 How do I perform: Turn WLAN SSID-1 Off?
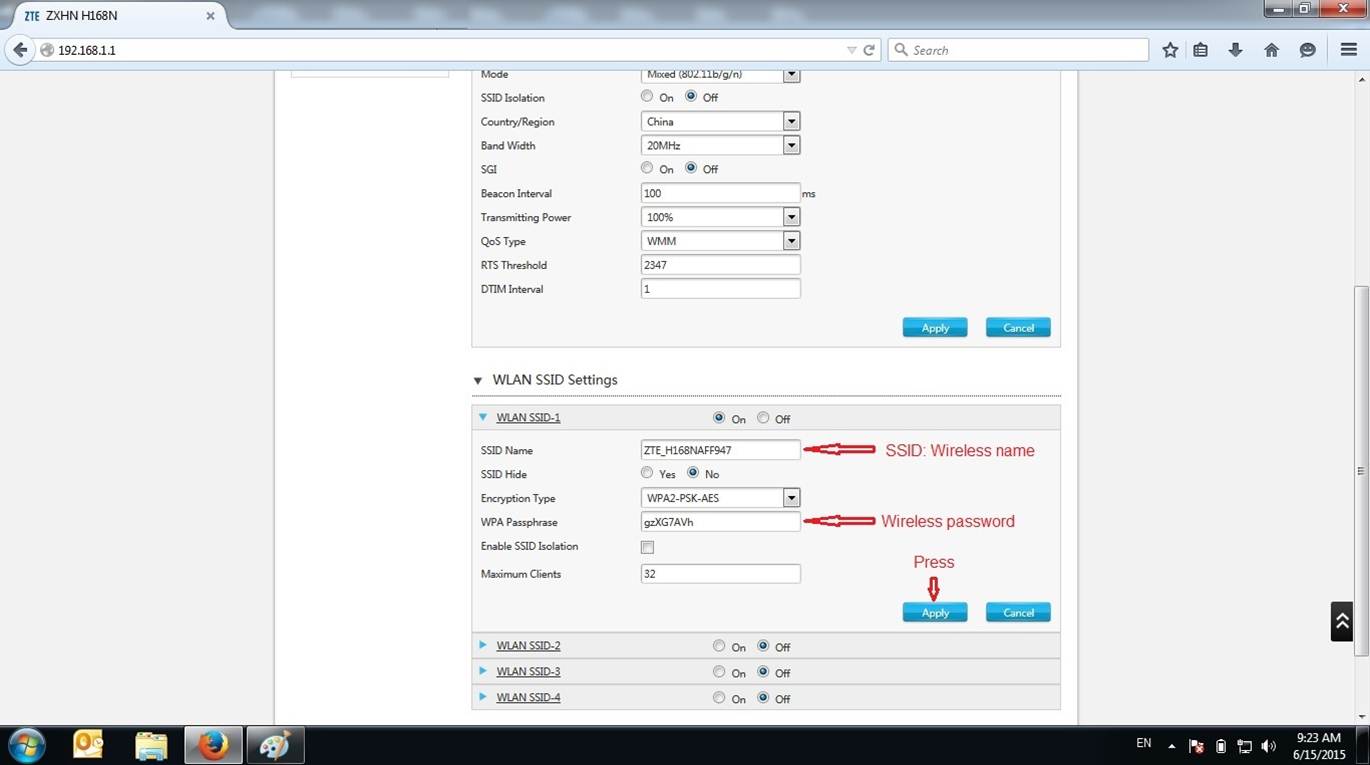coord(763,418)
